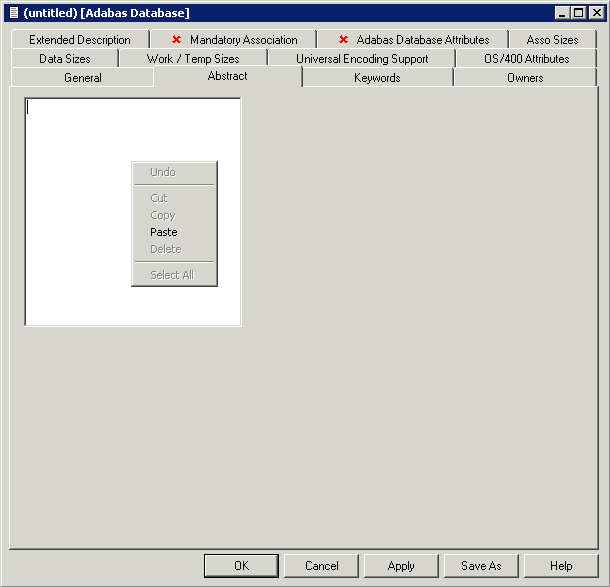This screenshot has height=587, width=610.
Task: Click the Save As button
Action: [481, 566]
